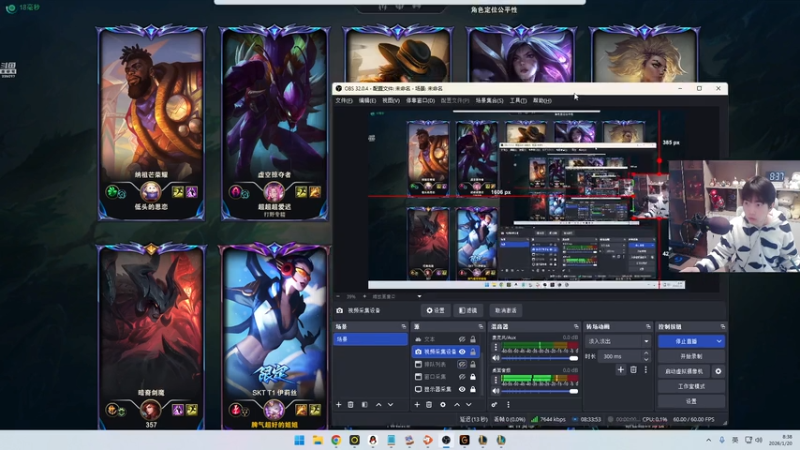Undock the 控制按钮 panel with its float icon

point(722,327)
